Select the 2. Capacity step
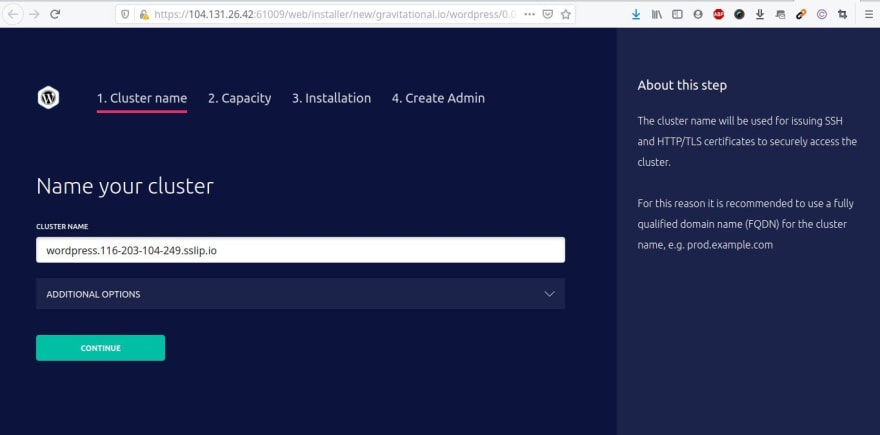The height and width of the screenshot is (435, 880). [x=240, y=98]
